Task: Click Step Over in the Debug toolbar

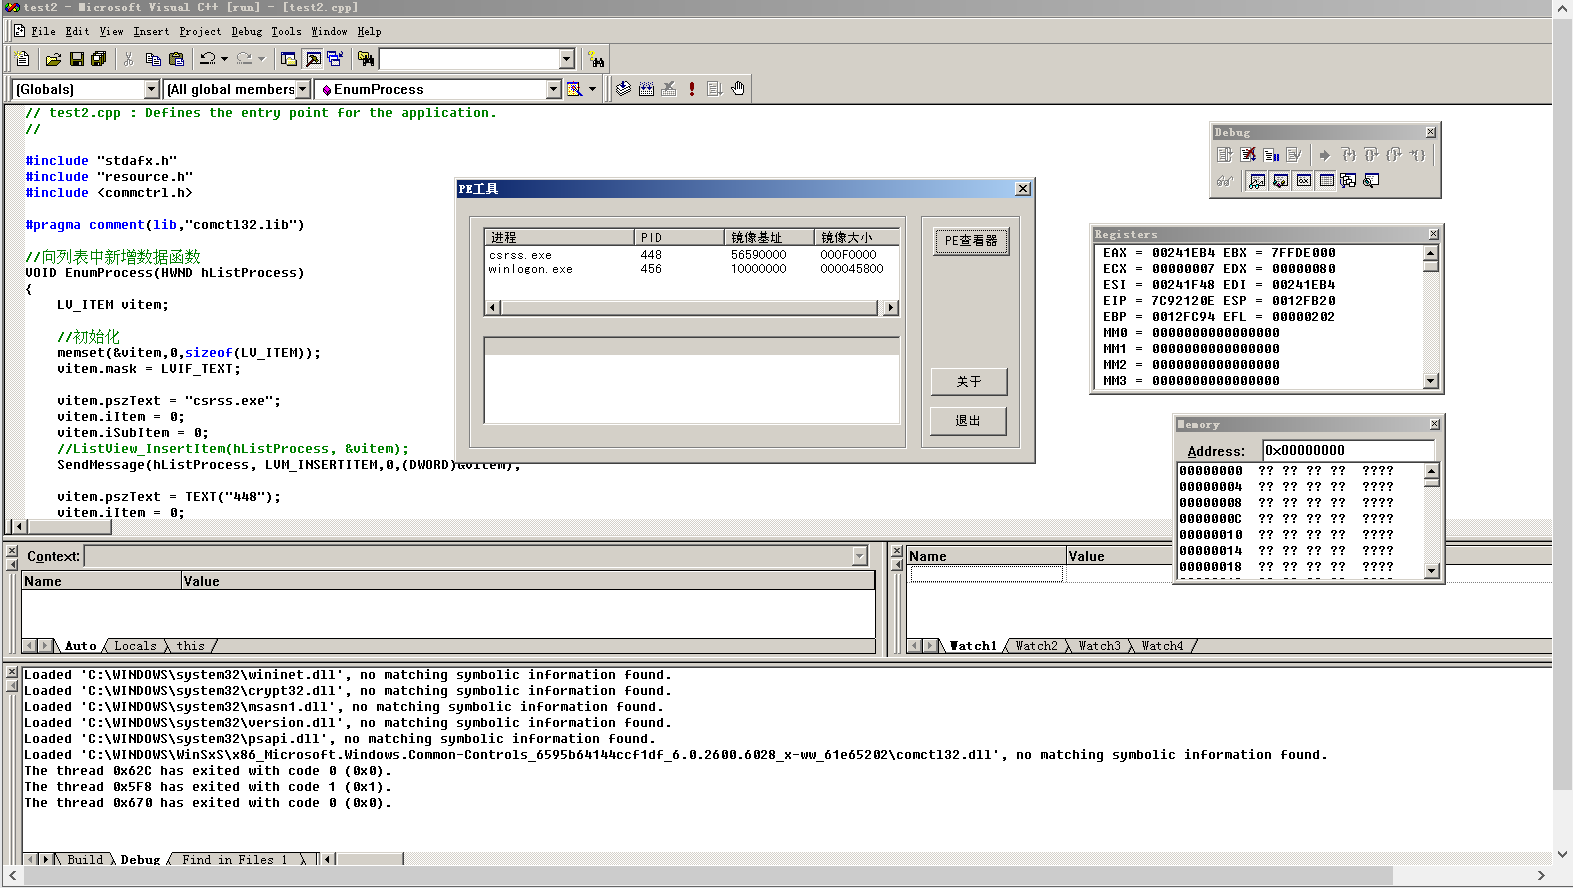Action: [x=1371, y=155]
